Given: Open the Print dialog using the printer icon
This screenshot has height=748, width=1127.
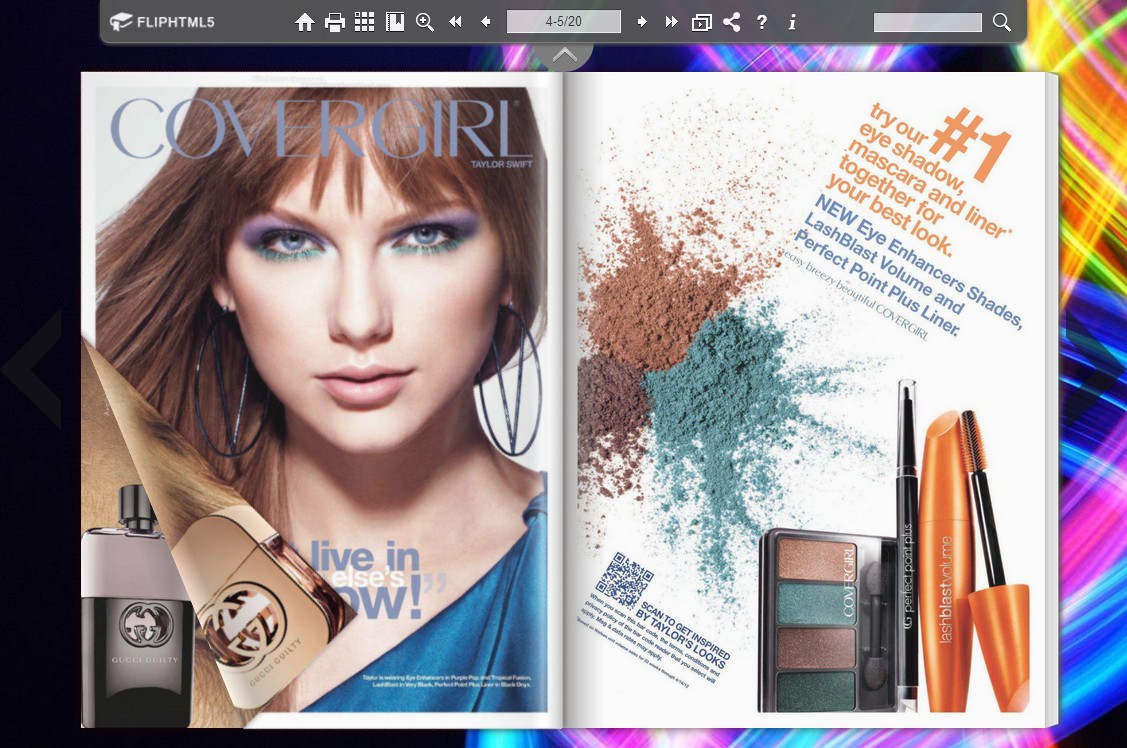Looking at the screenshot, I should coord(335,21).
